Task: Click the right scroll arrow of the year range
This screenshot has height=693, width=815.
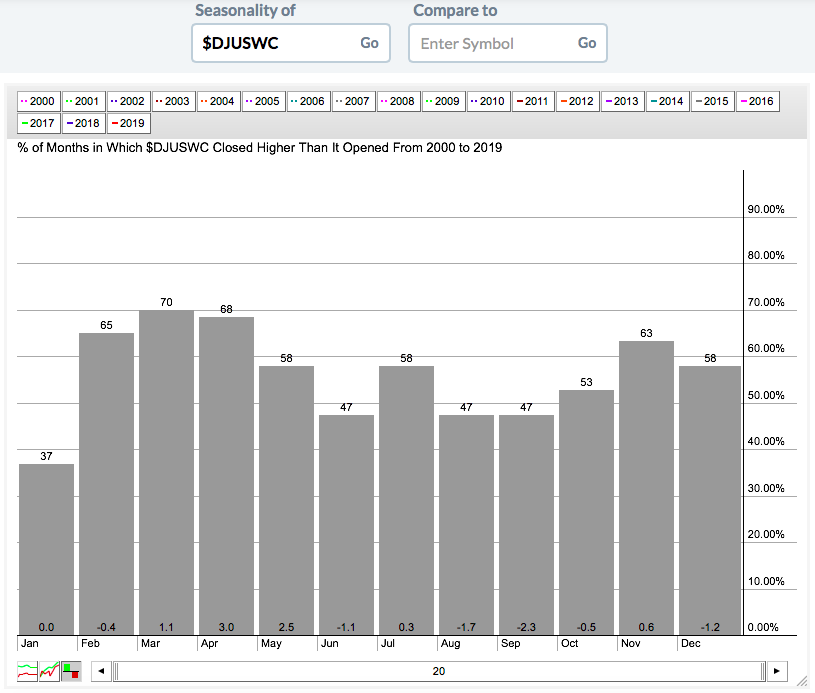Action: pos(777,671)
